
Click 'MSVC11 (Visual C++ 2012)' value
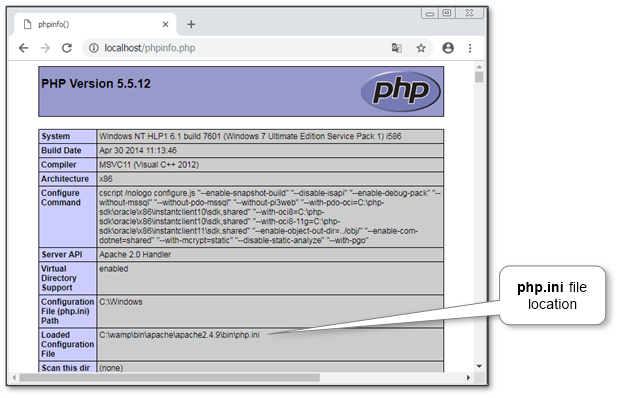click(x=149, y=165)
